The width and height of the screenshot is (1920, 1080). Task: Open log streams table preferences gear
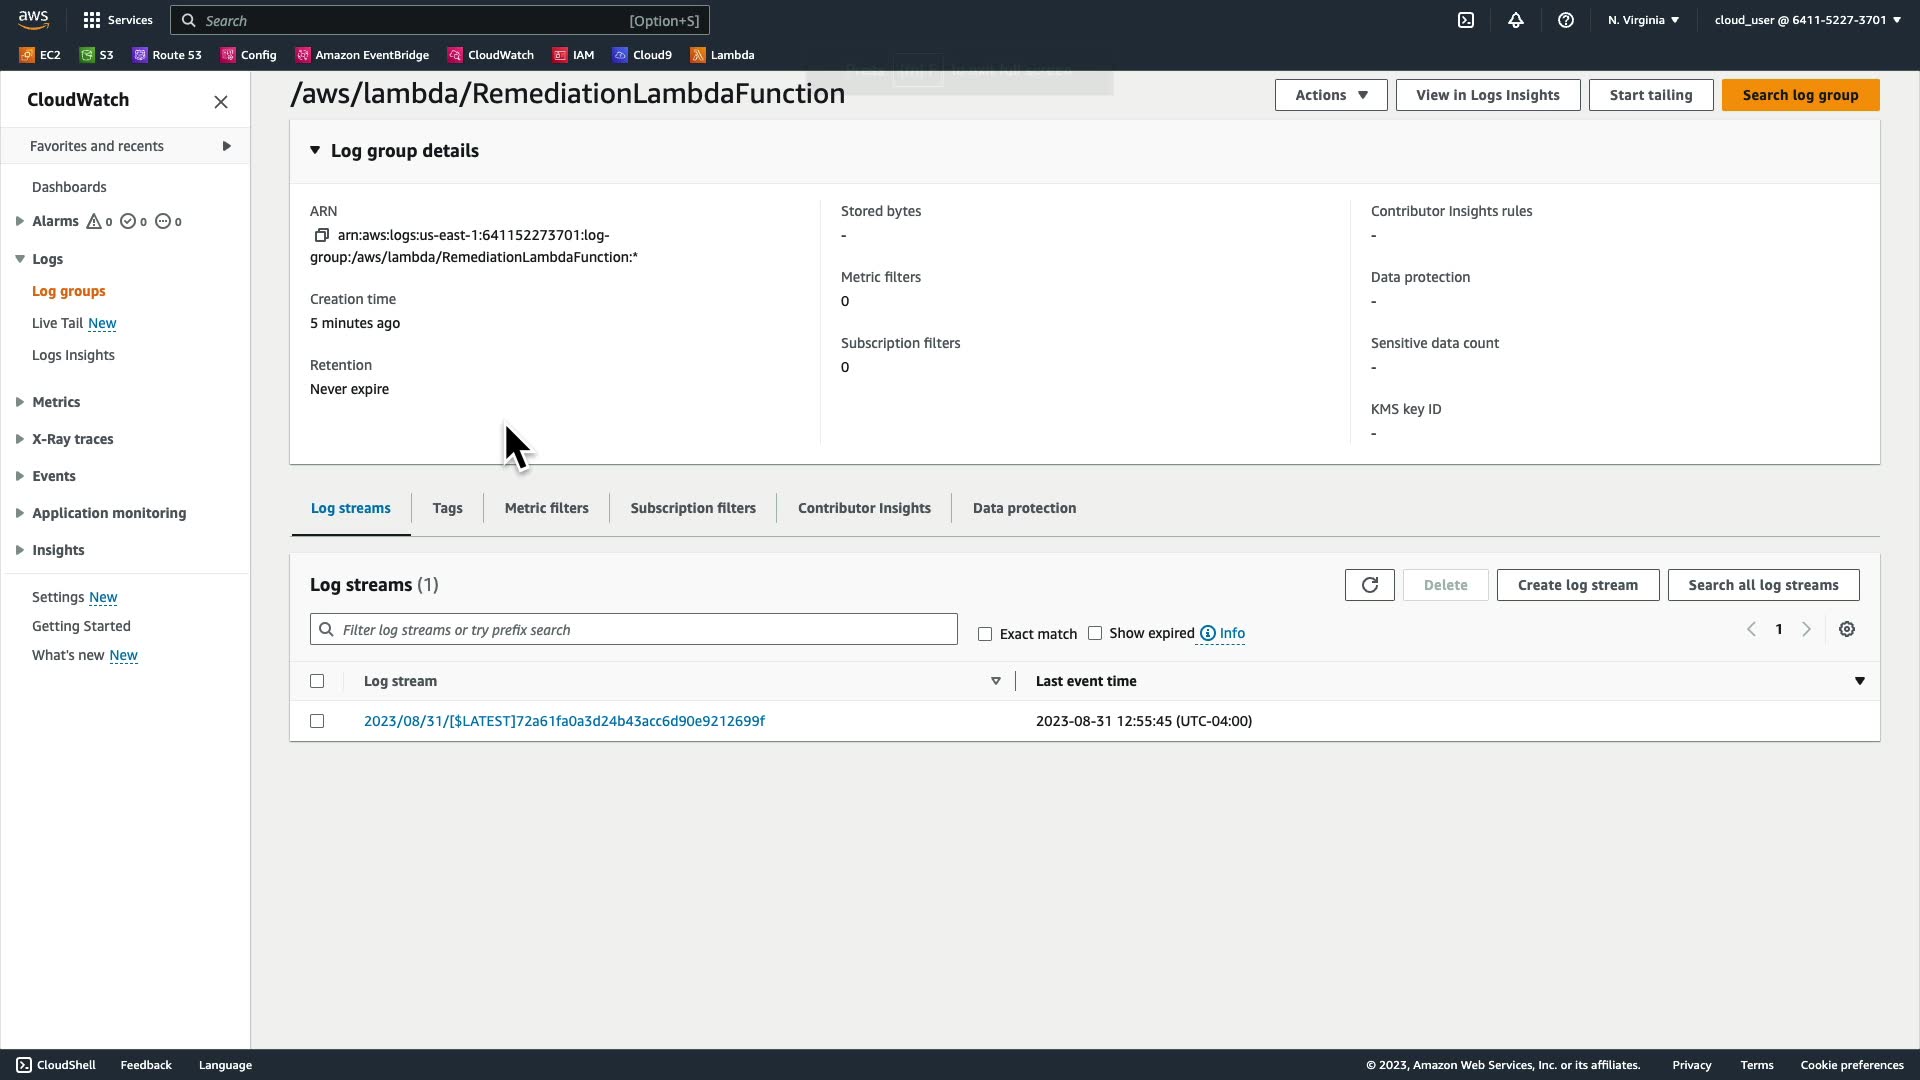[1847, 629]
